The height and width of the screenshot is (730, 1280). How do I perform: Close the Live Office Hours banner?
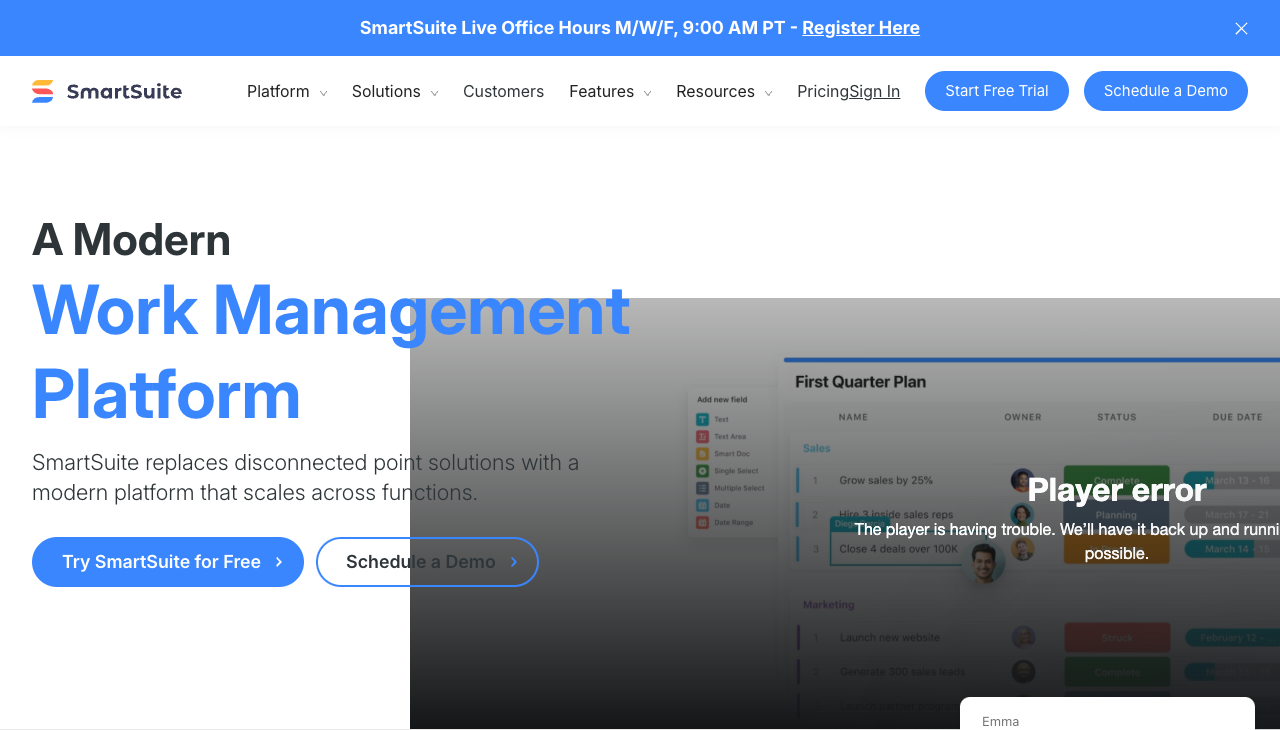point(1241,28)
